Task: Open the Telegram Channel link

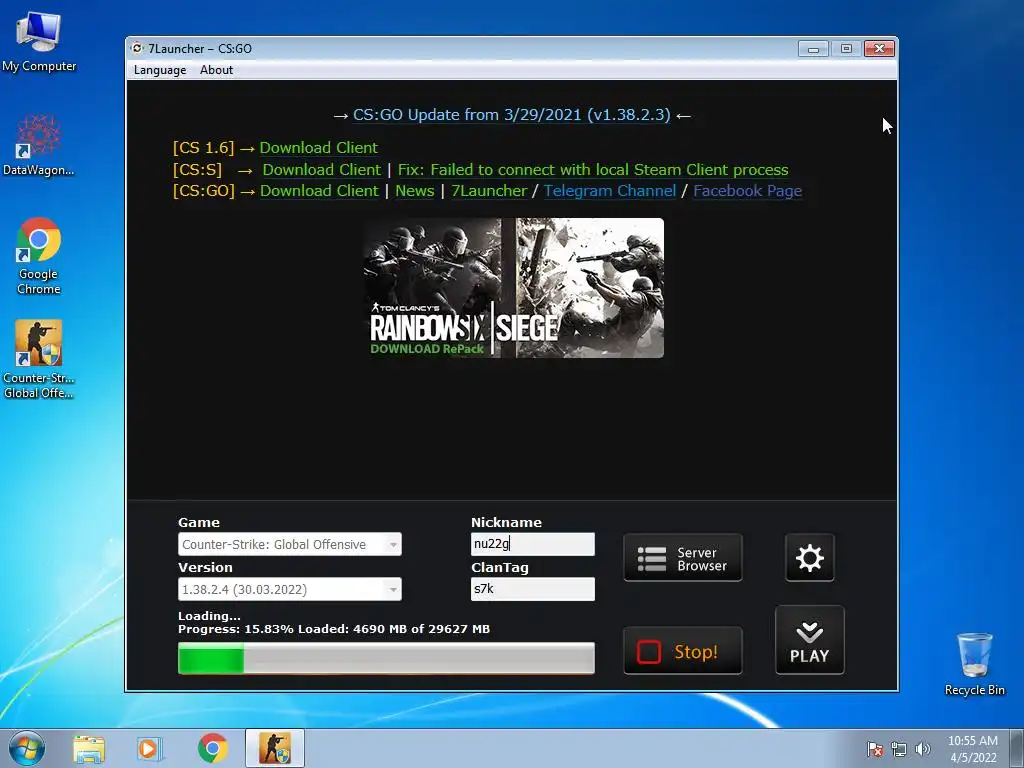Action: (609, 191)
